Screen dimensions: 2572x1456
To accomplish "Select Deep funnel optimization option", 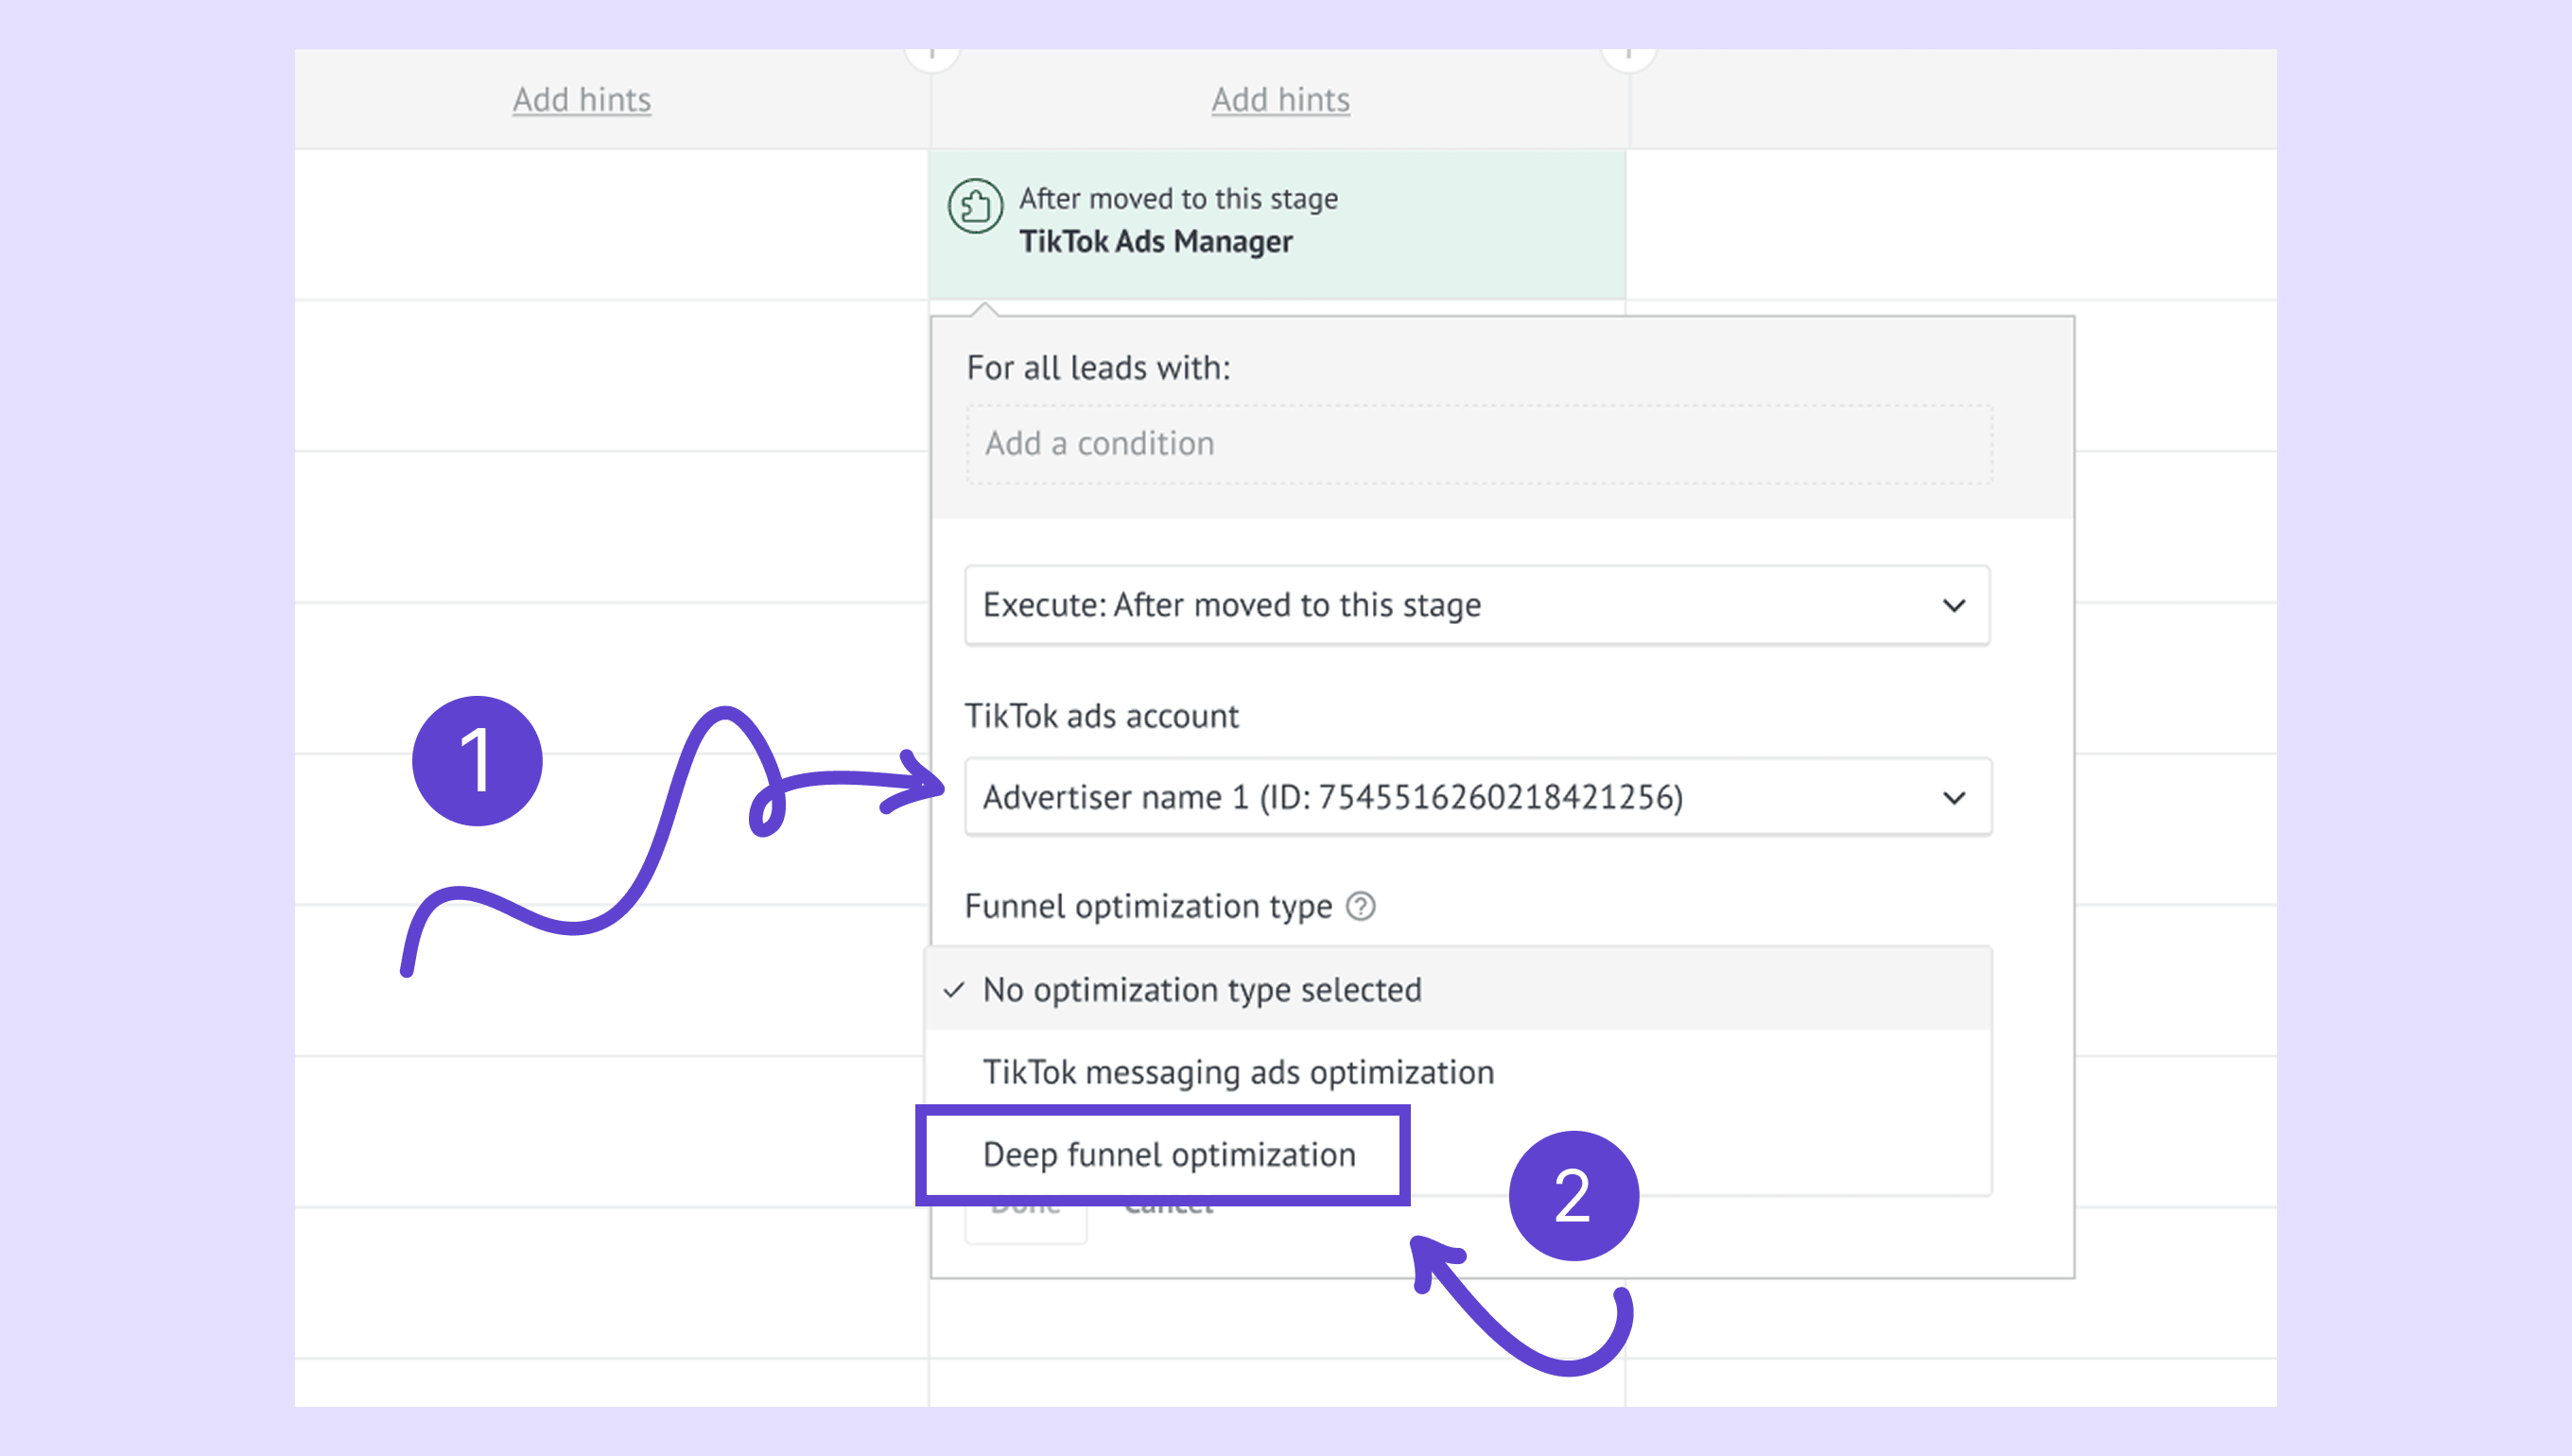I will (x=1168, y=1155).
